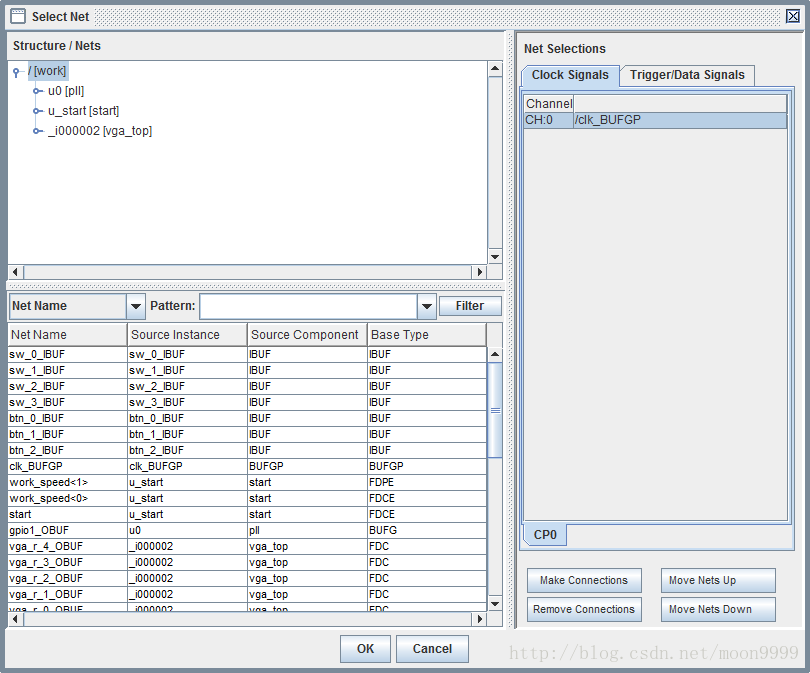Viewport: 810px width, 673px height.
Task: Sort by the Source Instance column header
Action: pos(187,335)
